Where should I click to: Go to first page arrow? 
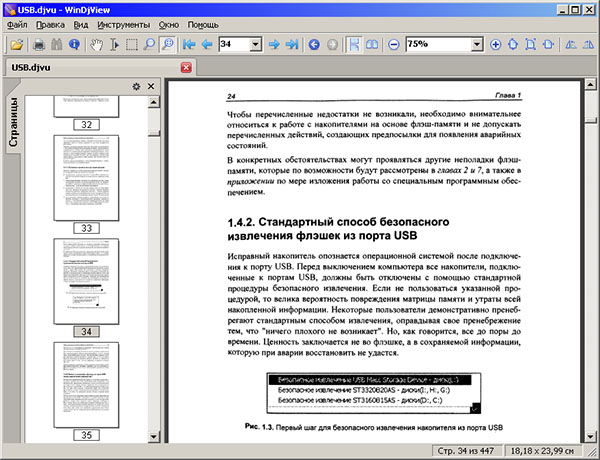[188, 45]
